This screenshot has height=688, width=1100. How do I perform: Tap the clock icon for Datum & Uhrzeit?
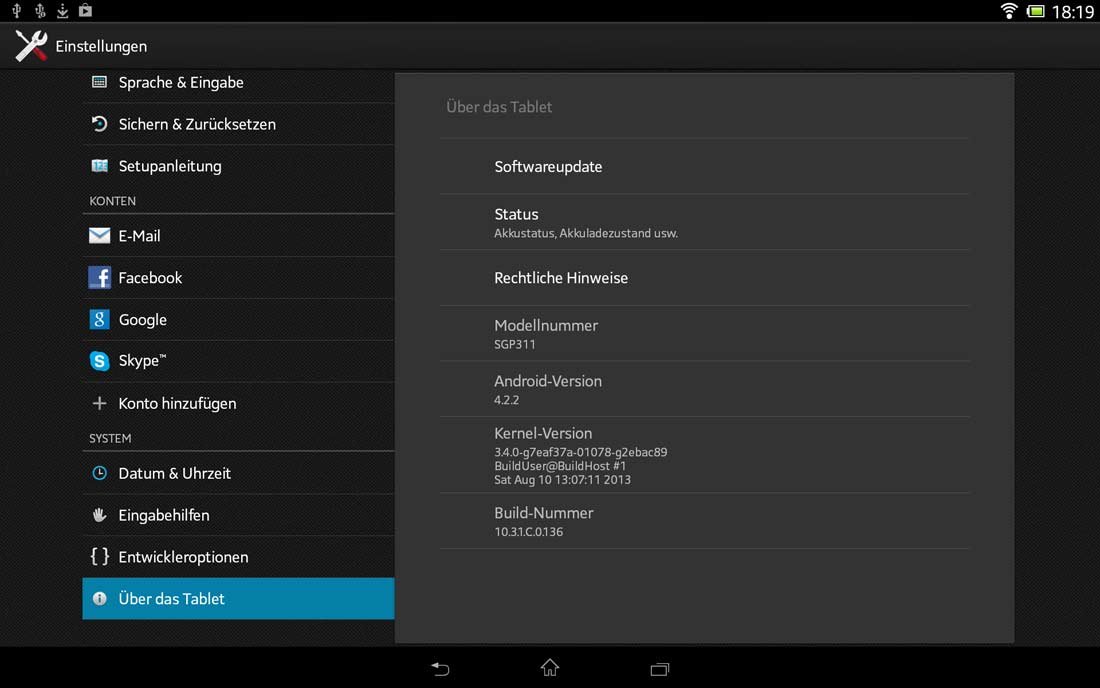pos(100,473)
